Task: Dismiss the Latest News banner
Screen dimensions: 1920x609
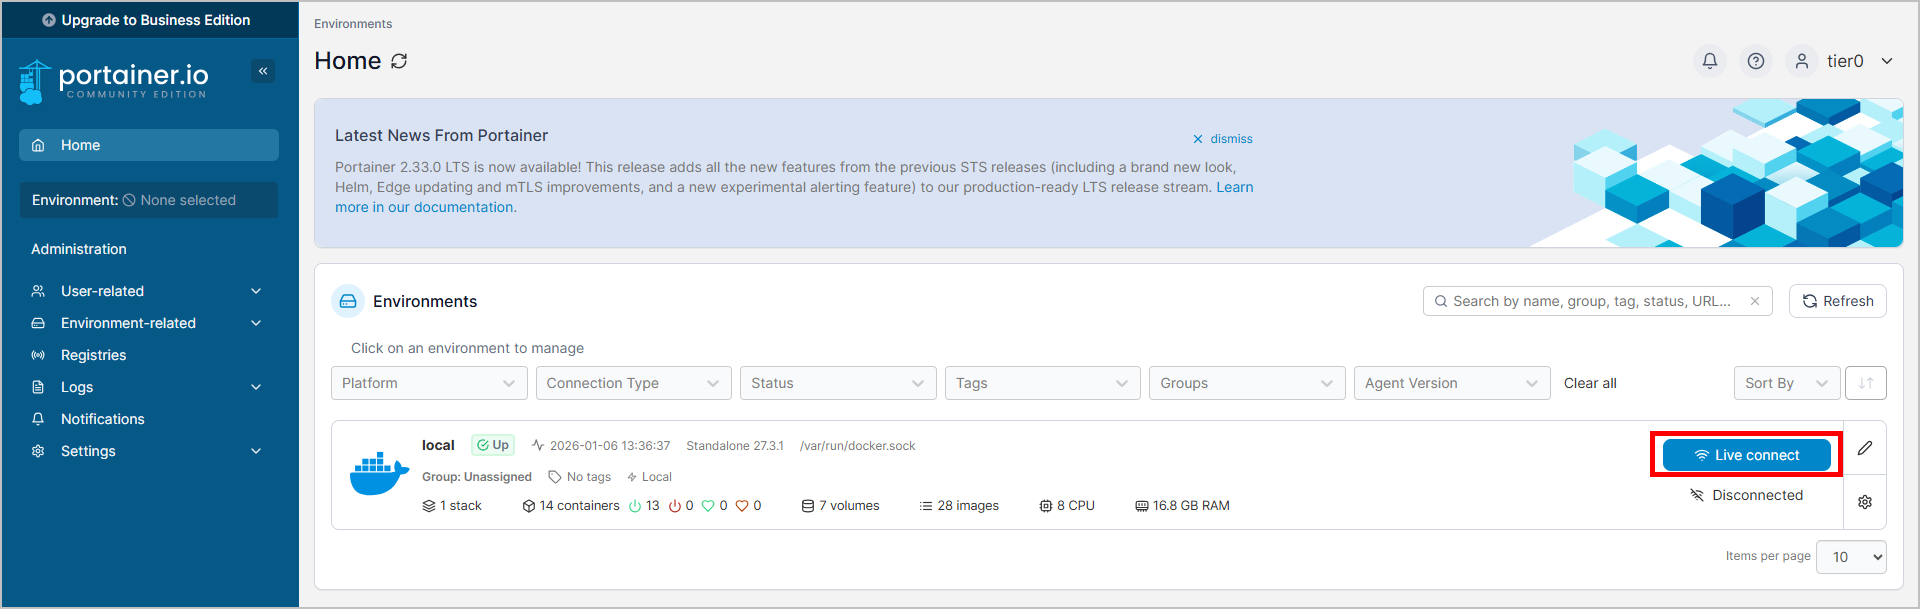Action: pos(1222,139)
